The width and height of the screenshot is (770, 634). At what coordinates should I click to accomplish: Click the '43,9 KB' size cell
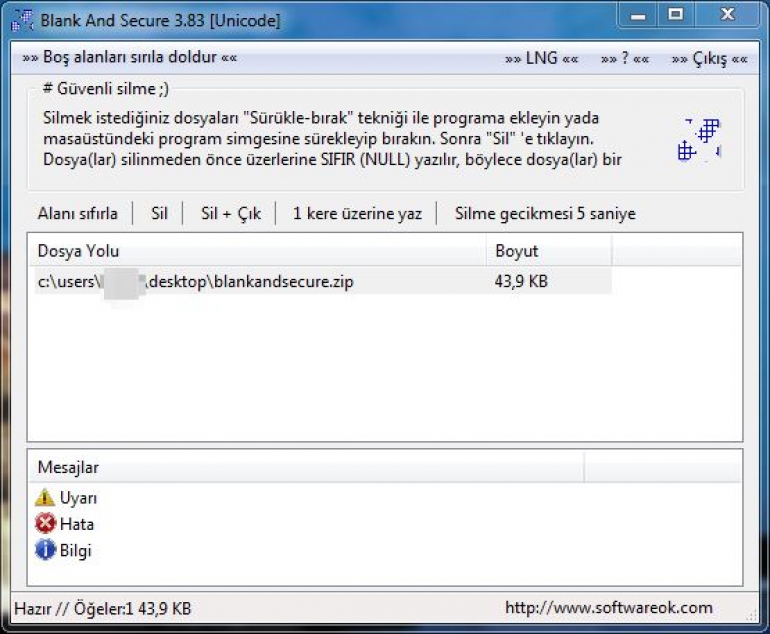pyautogui.click(x=521, y=281)
